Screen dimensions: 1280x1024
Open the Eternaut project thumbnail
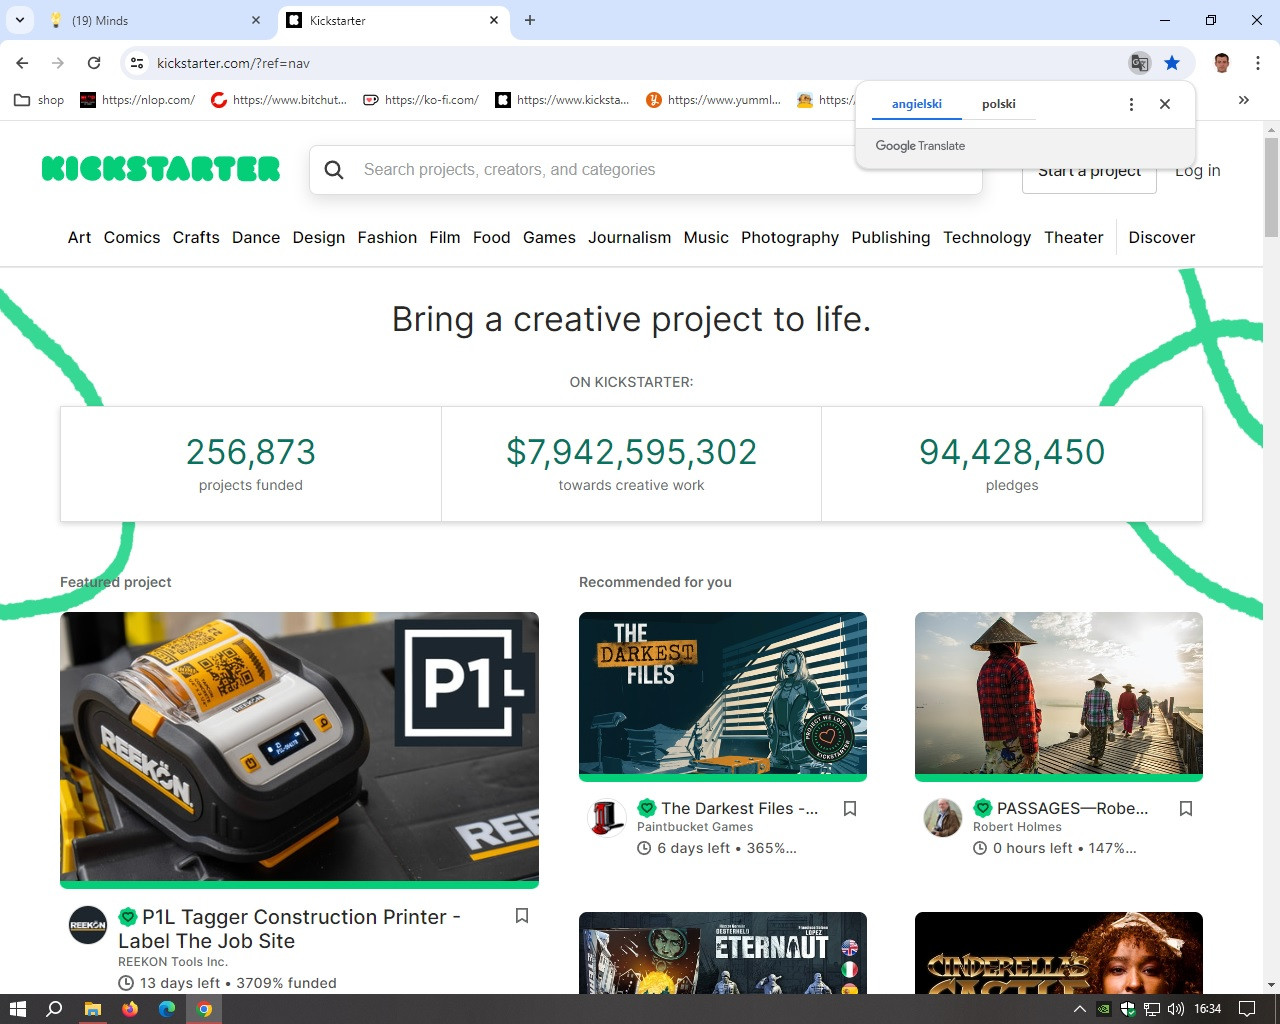pos(723,953)
